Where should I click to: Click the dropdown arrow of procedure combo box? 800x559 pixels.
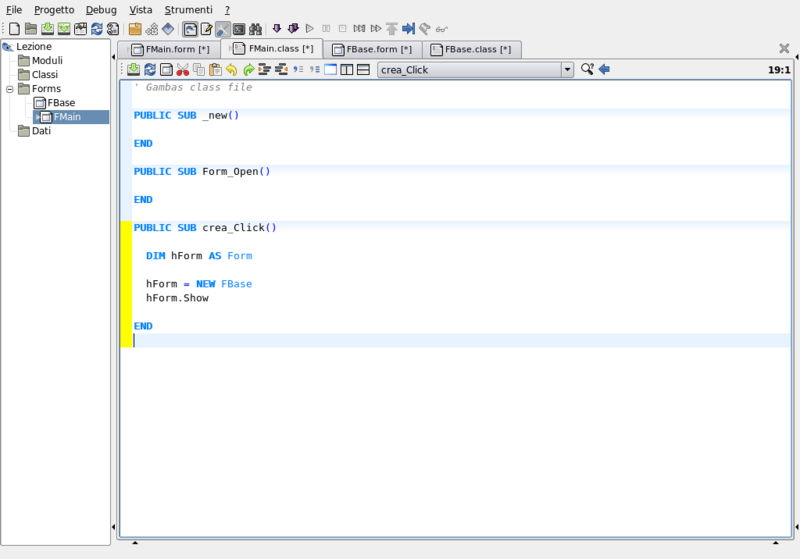(567, 70)
